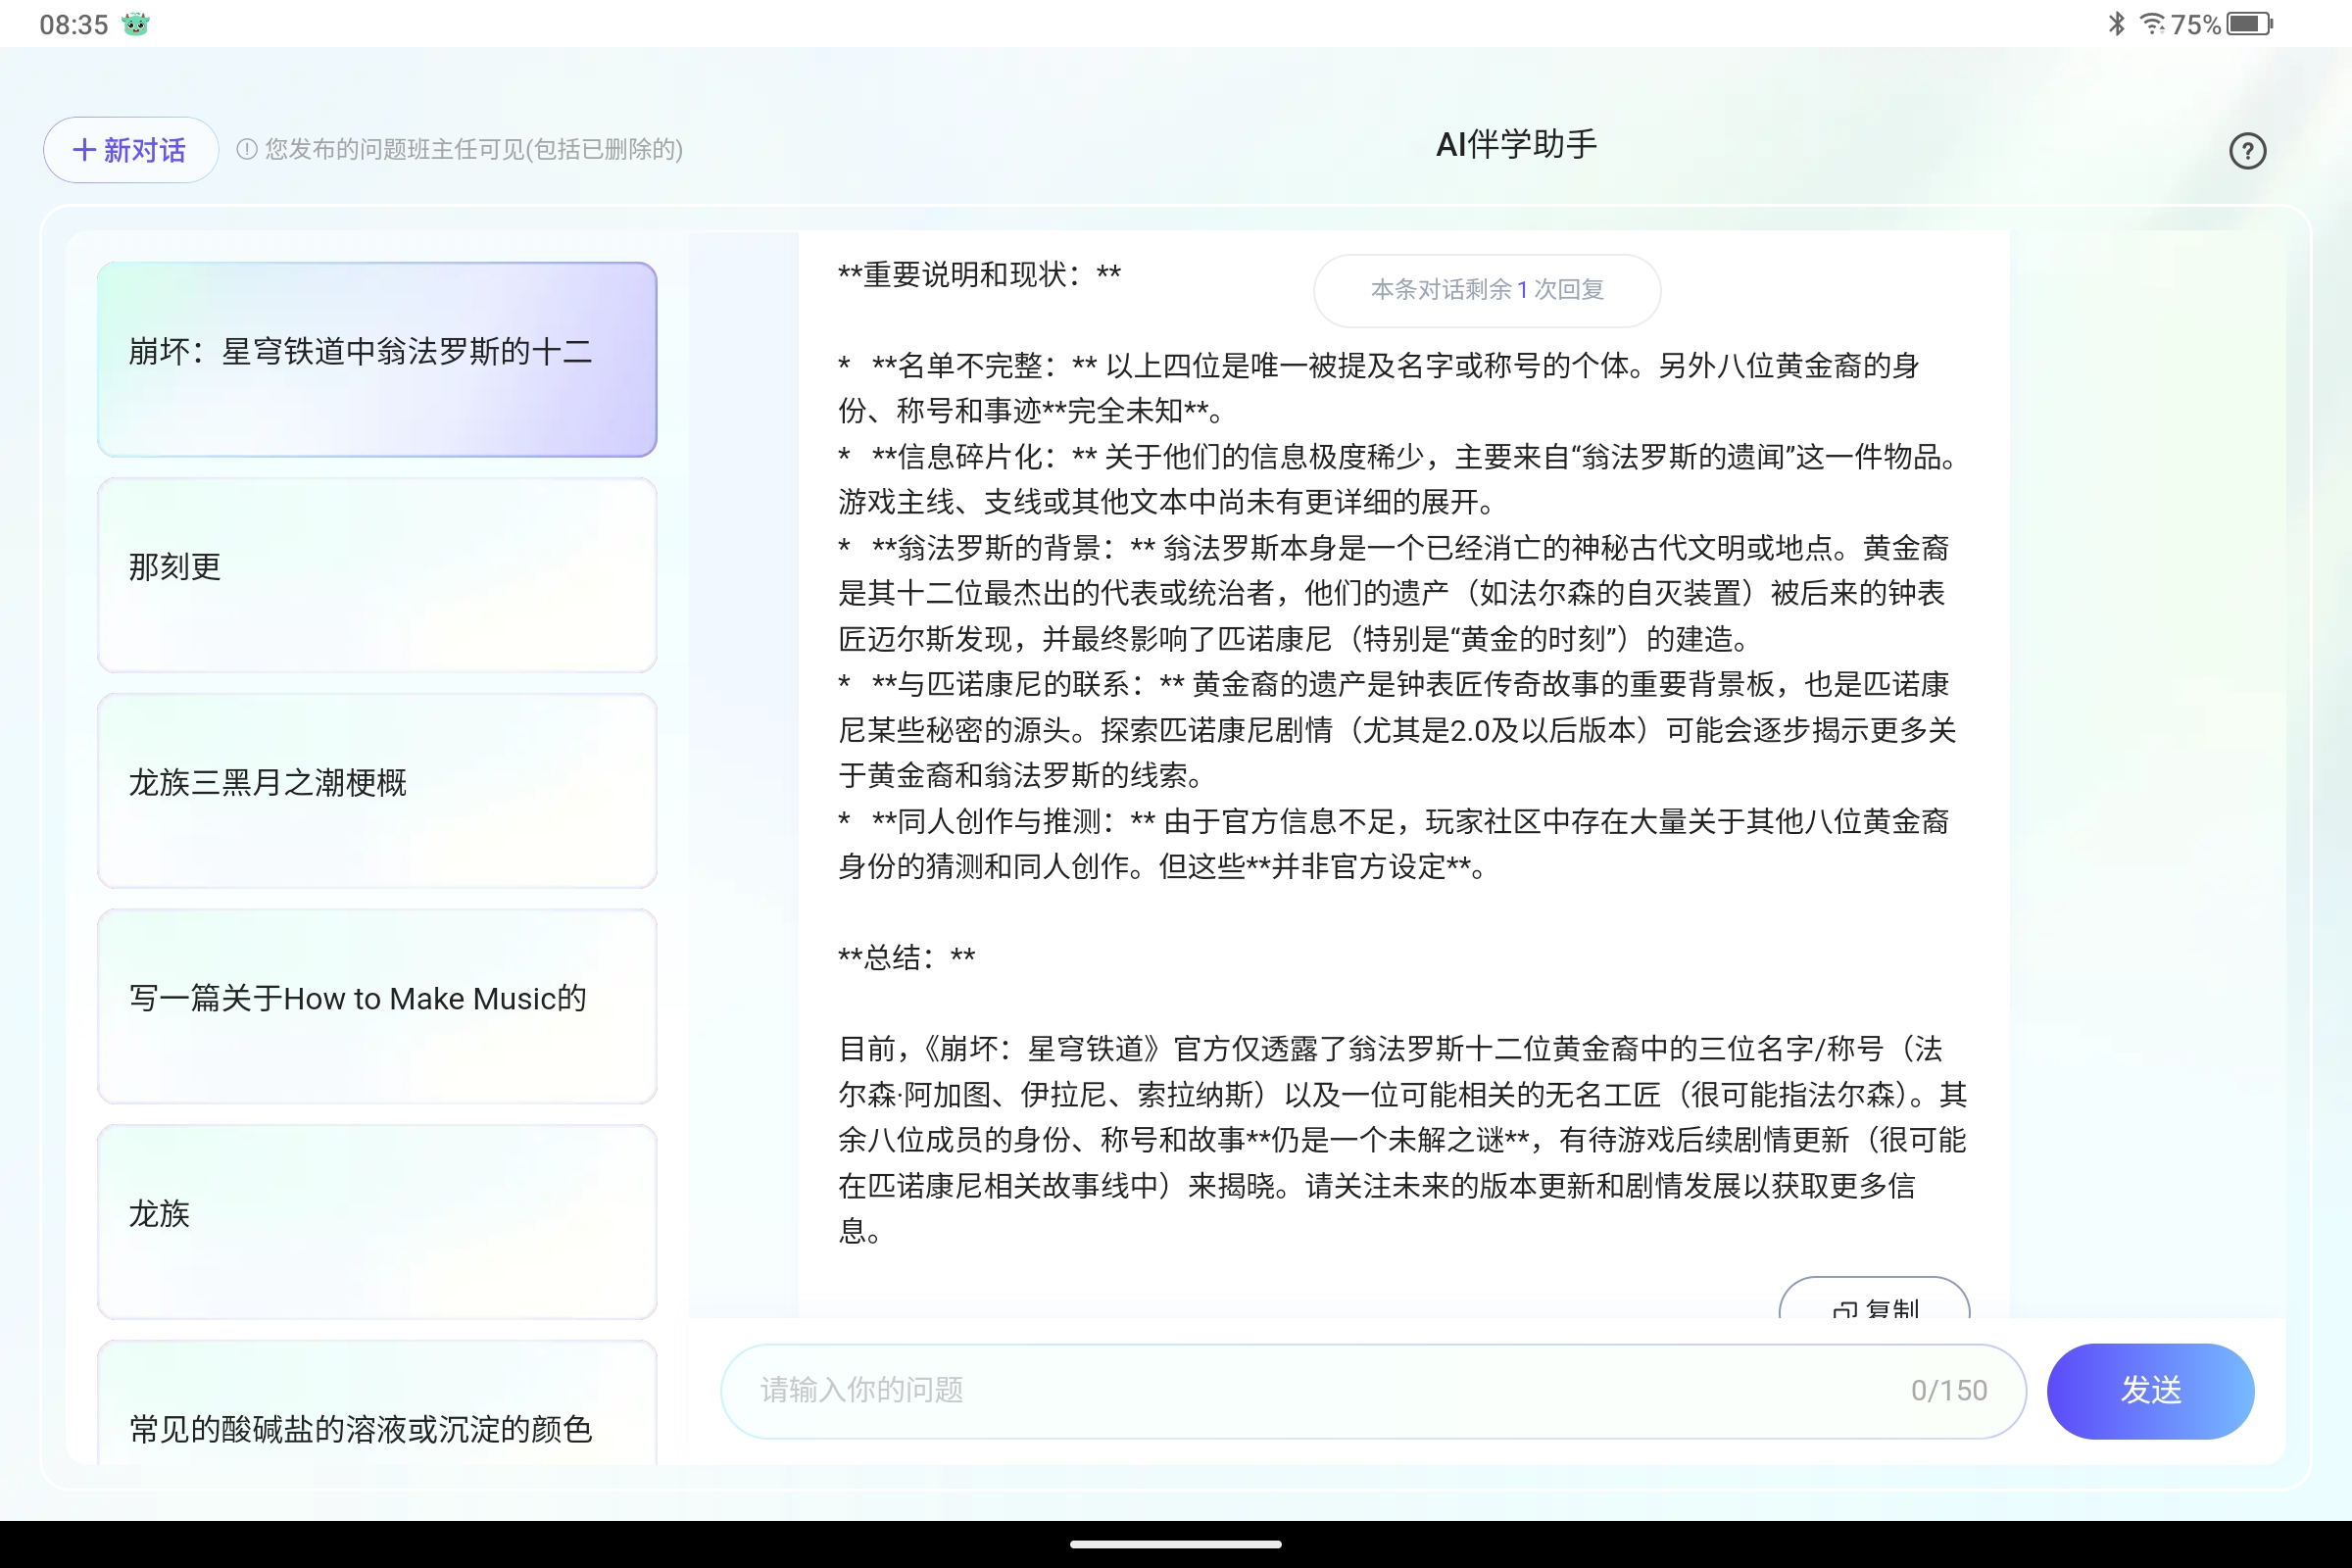Click the Wi-Fi status icon
This screenshot has width=2352, height=1568.
click(2151, 24)
